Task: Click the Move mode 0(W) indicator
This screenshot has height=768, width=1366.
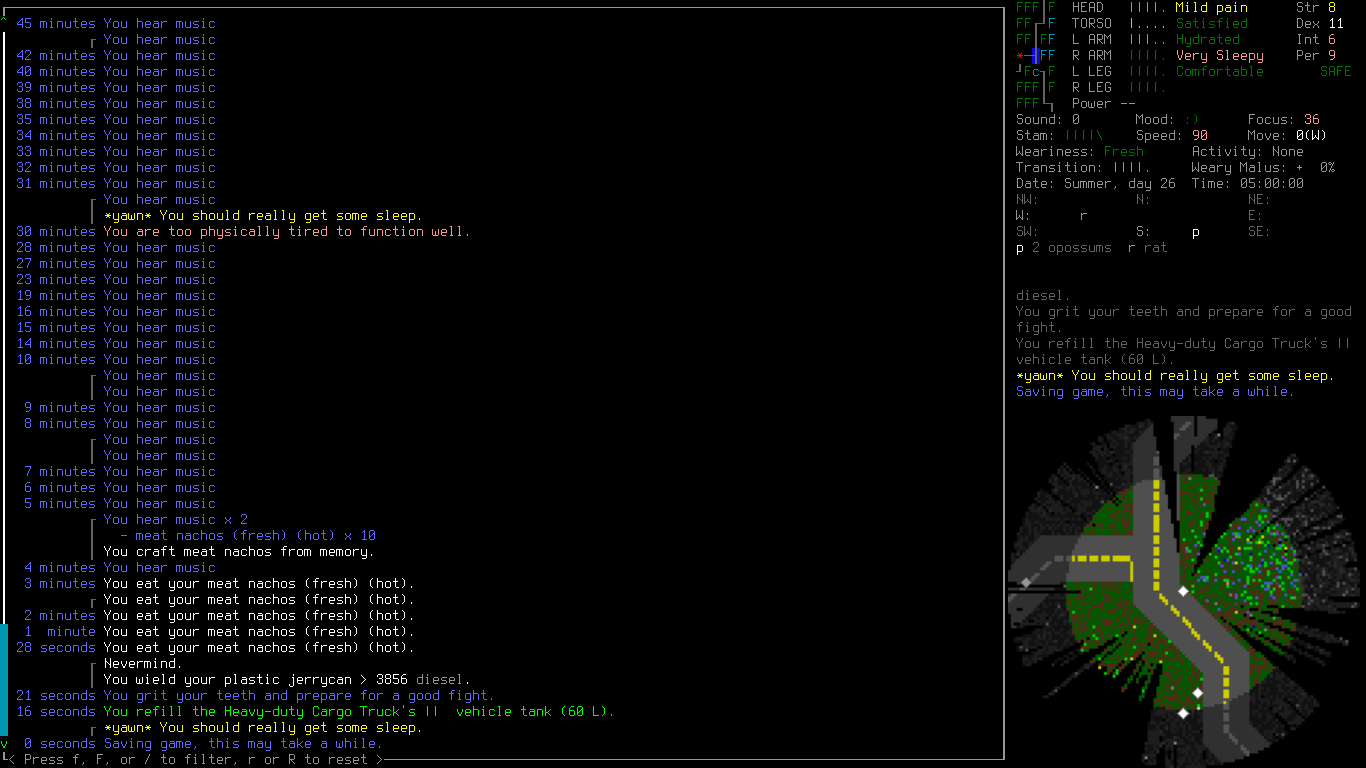Action: pos(1312,135)
